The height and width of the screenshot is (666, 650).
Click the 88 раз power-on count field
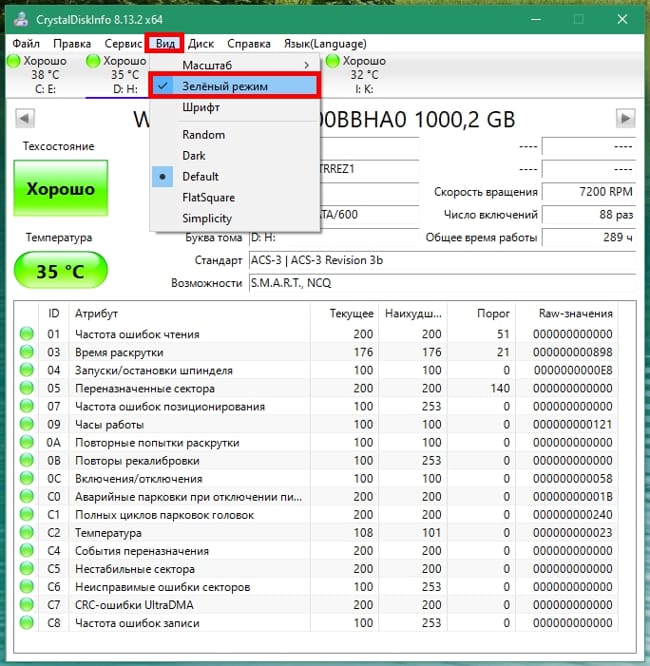(x=589, y=214)
